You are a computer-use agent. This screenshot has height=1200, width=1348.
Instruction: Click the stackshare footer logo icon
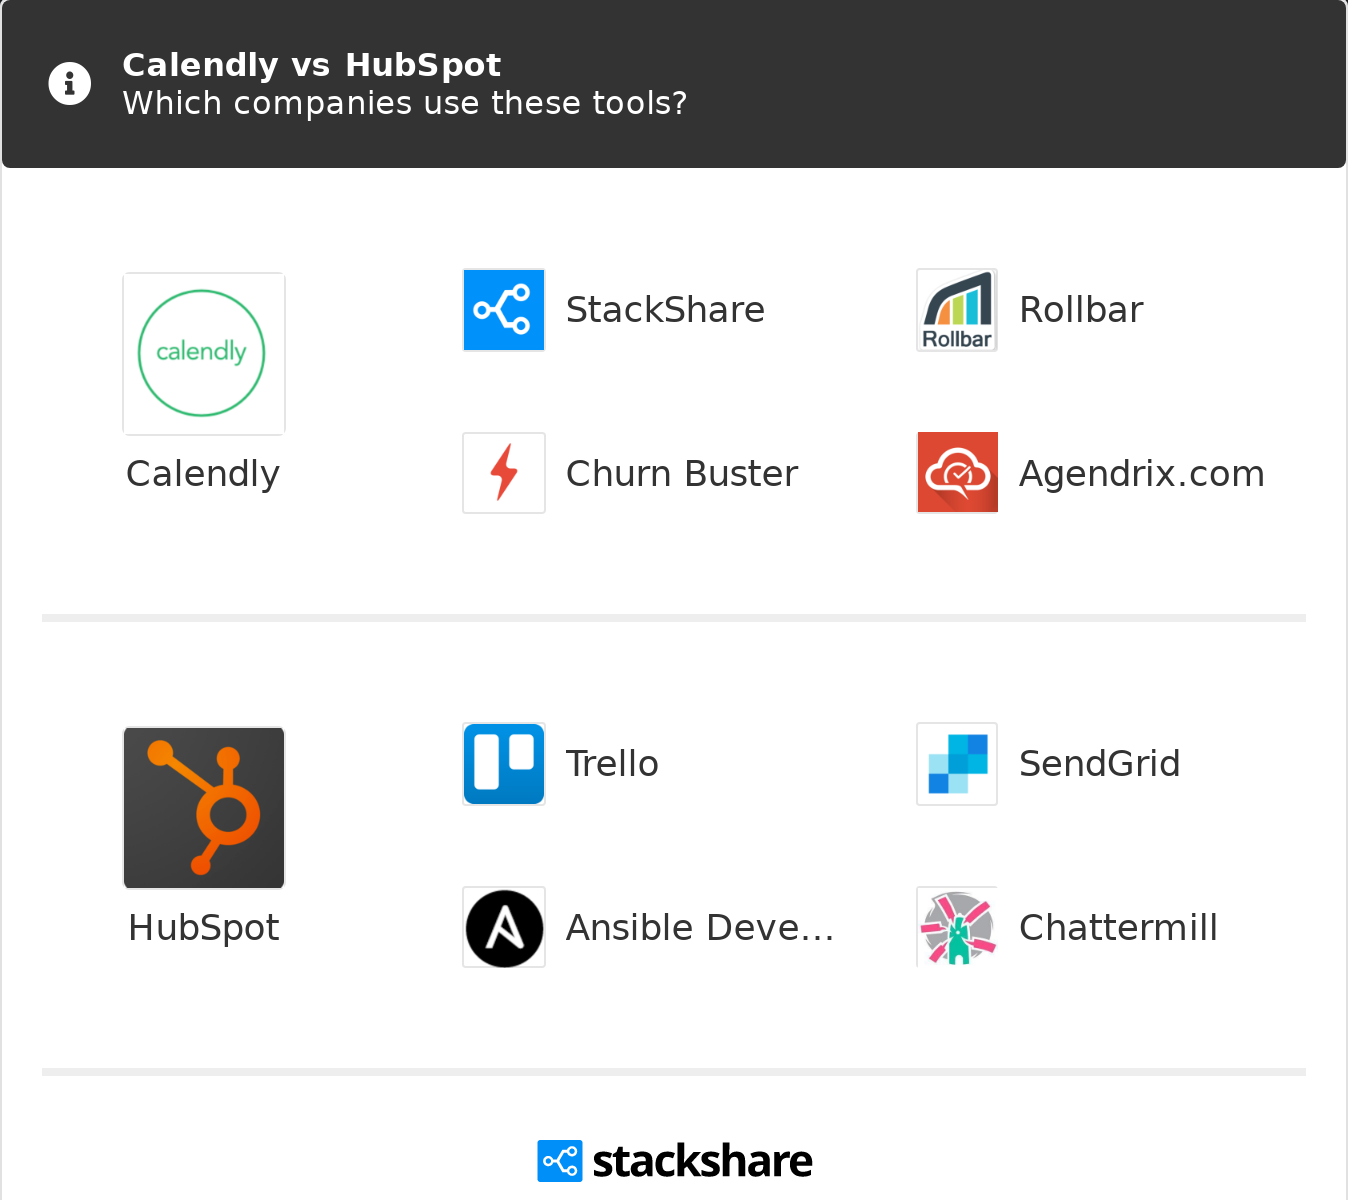click(x=559, y=1161)
